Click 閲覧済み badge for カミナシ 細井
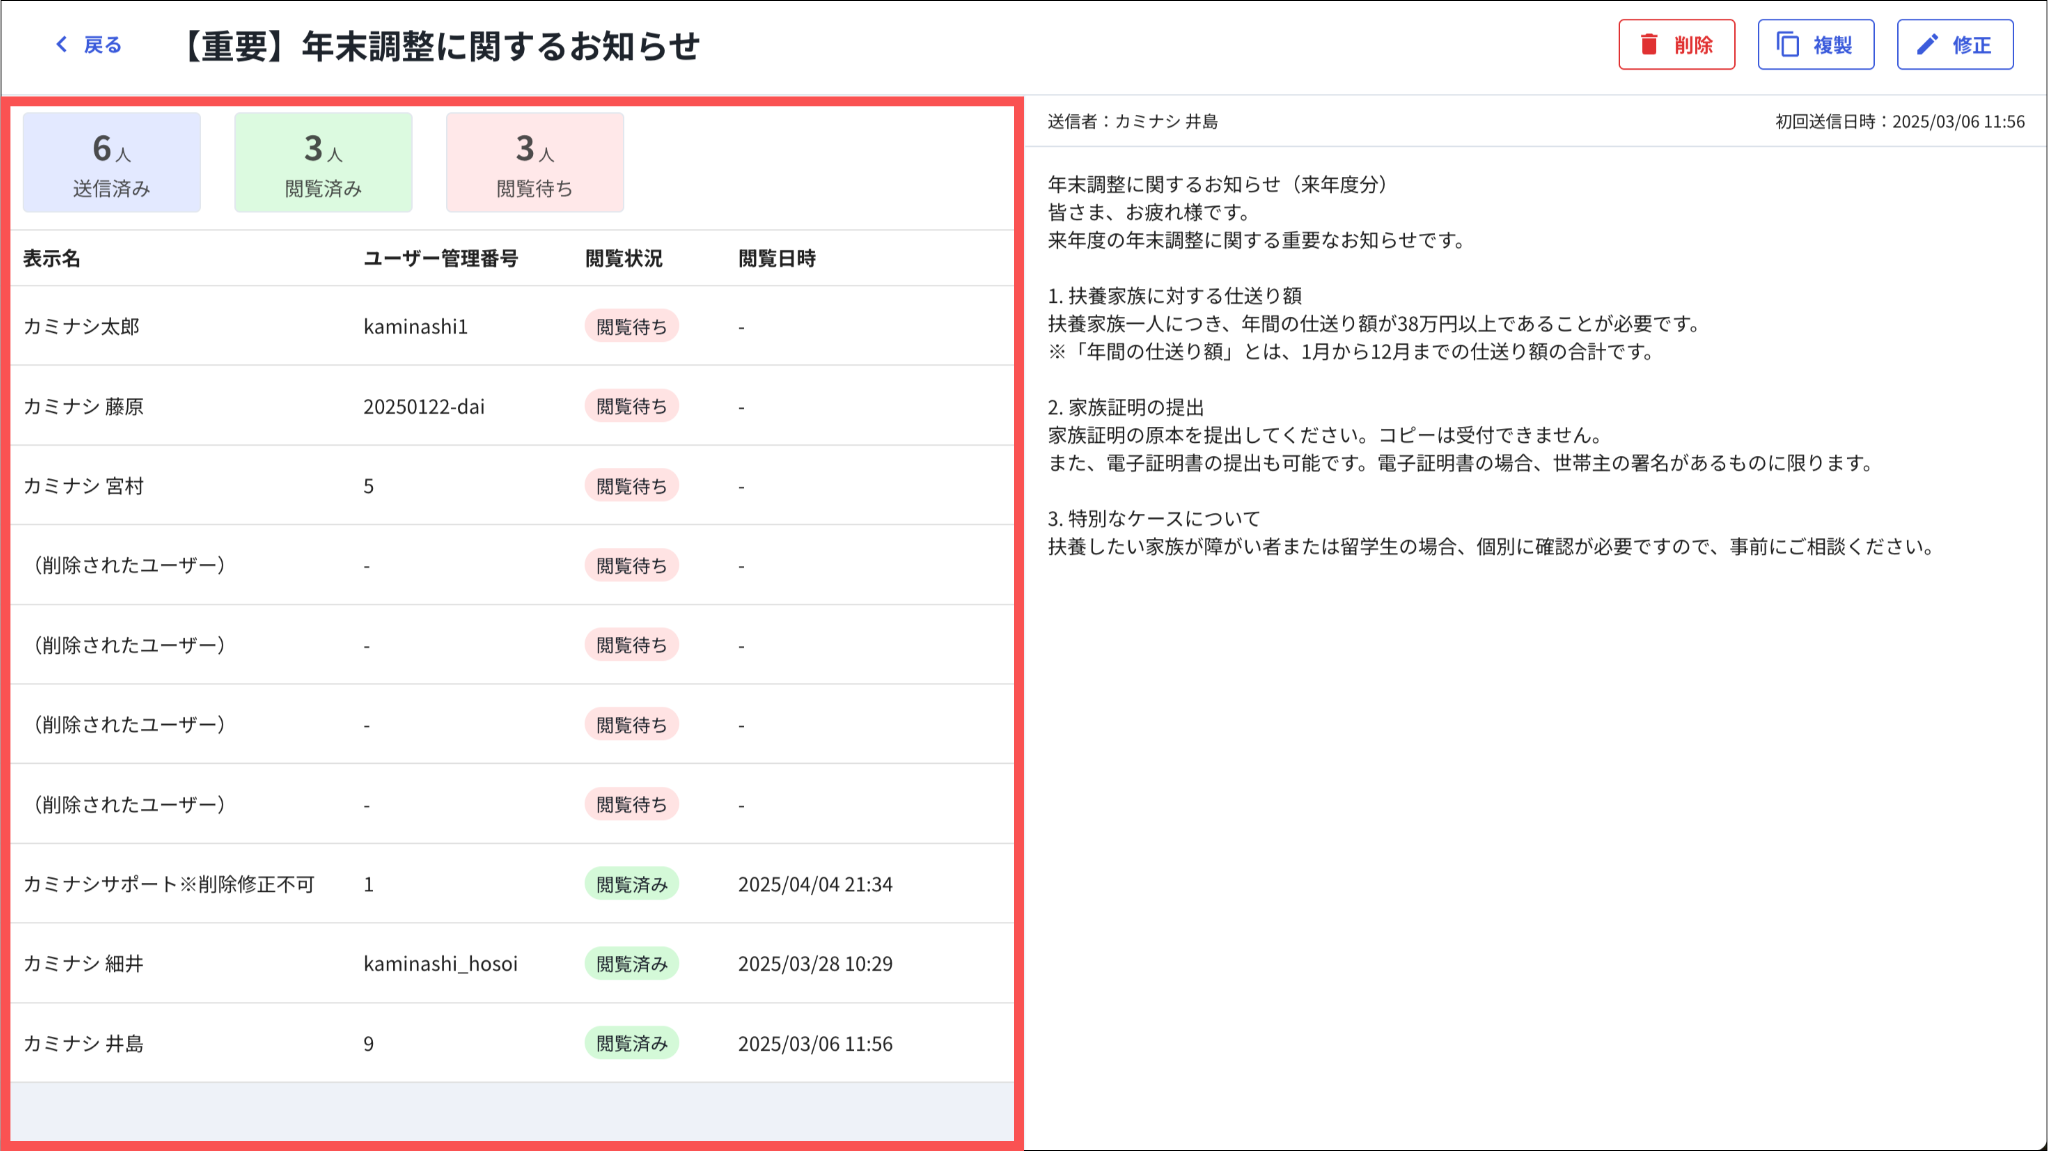 click(x=631, y=964)
